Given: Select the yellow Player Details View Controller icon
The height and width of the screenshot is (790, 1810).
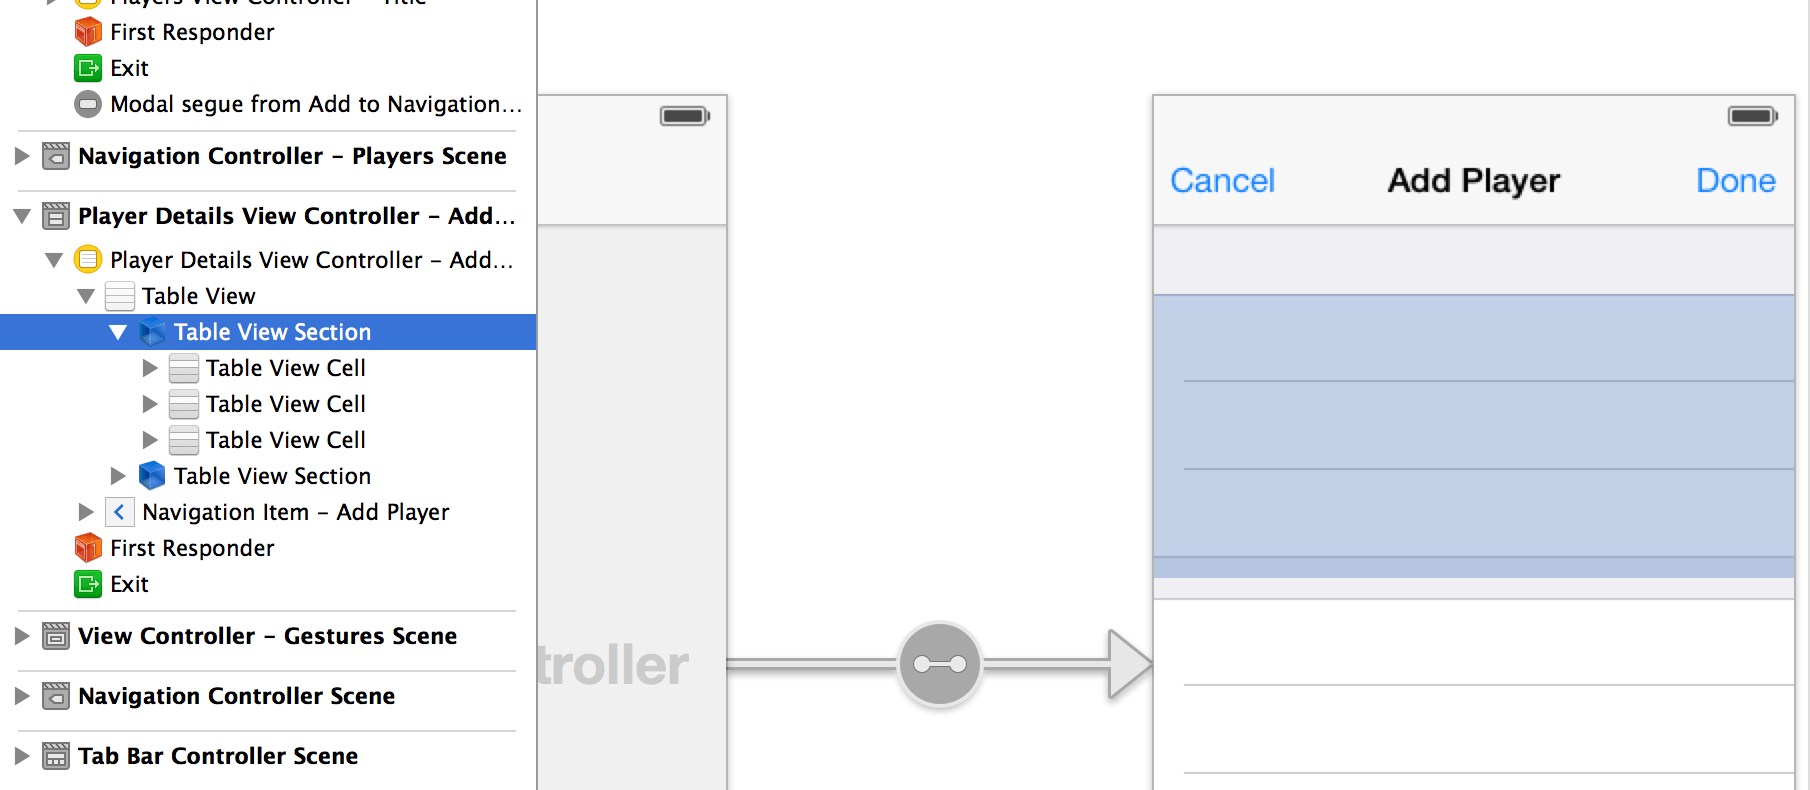Looking at the screenshot, I should [88, 260].
